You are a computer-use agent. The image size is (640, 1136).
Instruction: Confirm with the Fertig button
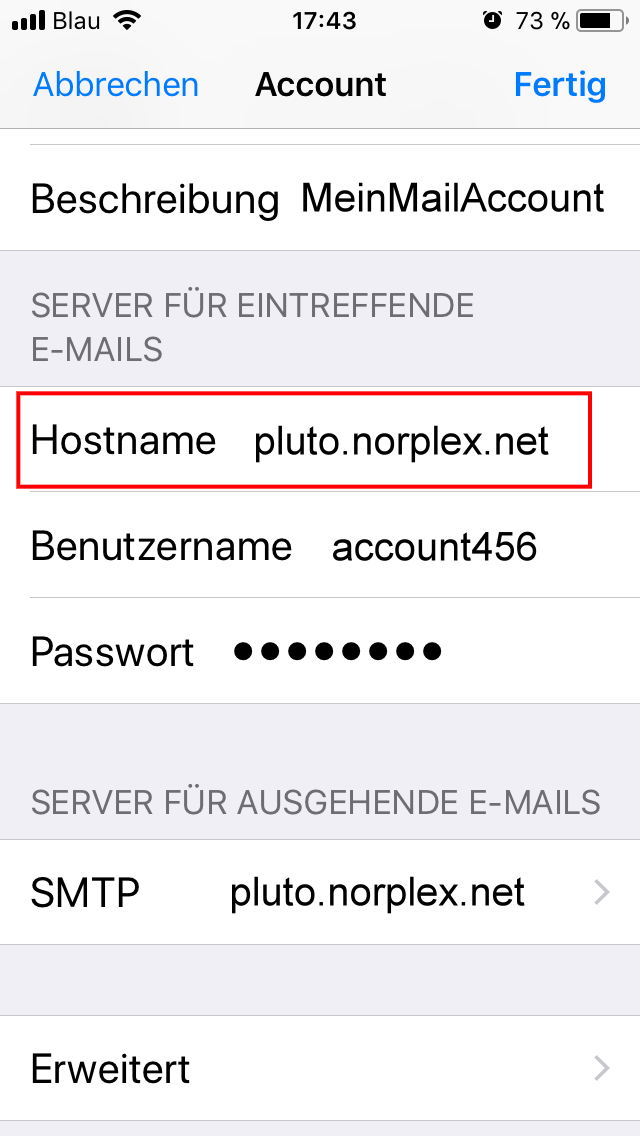(x=560, y=85)
